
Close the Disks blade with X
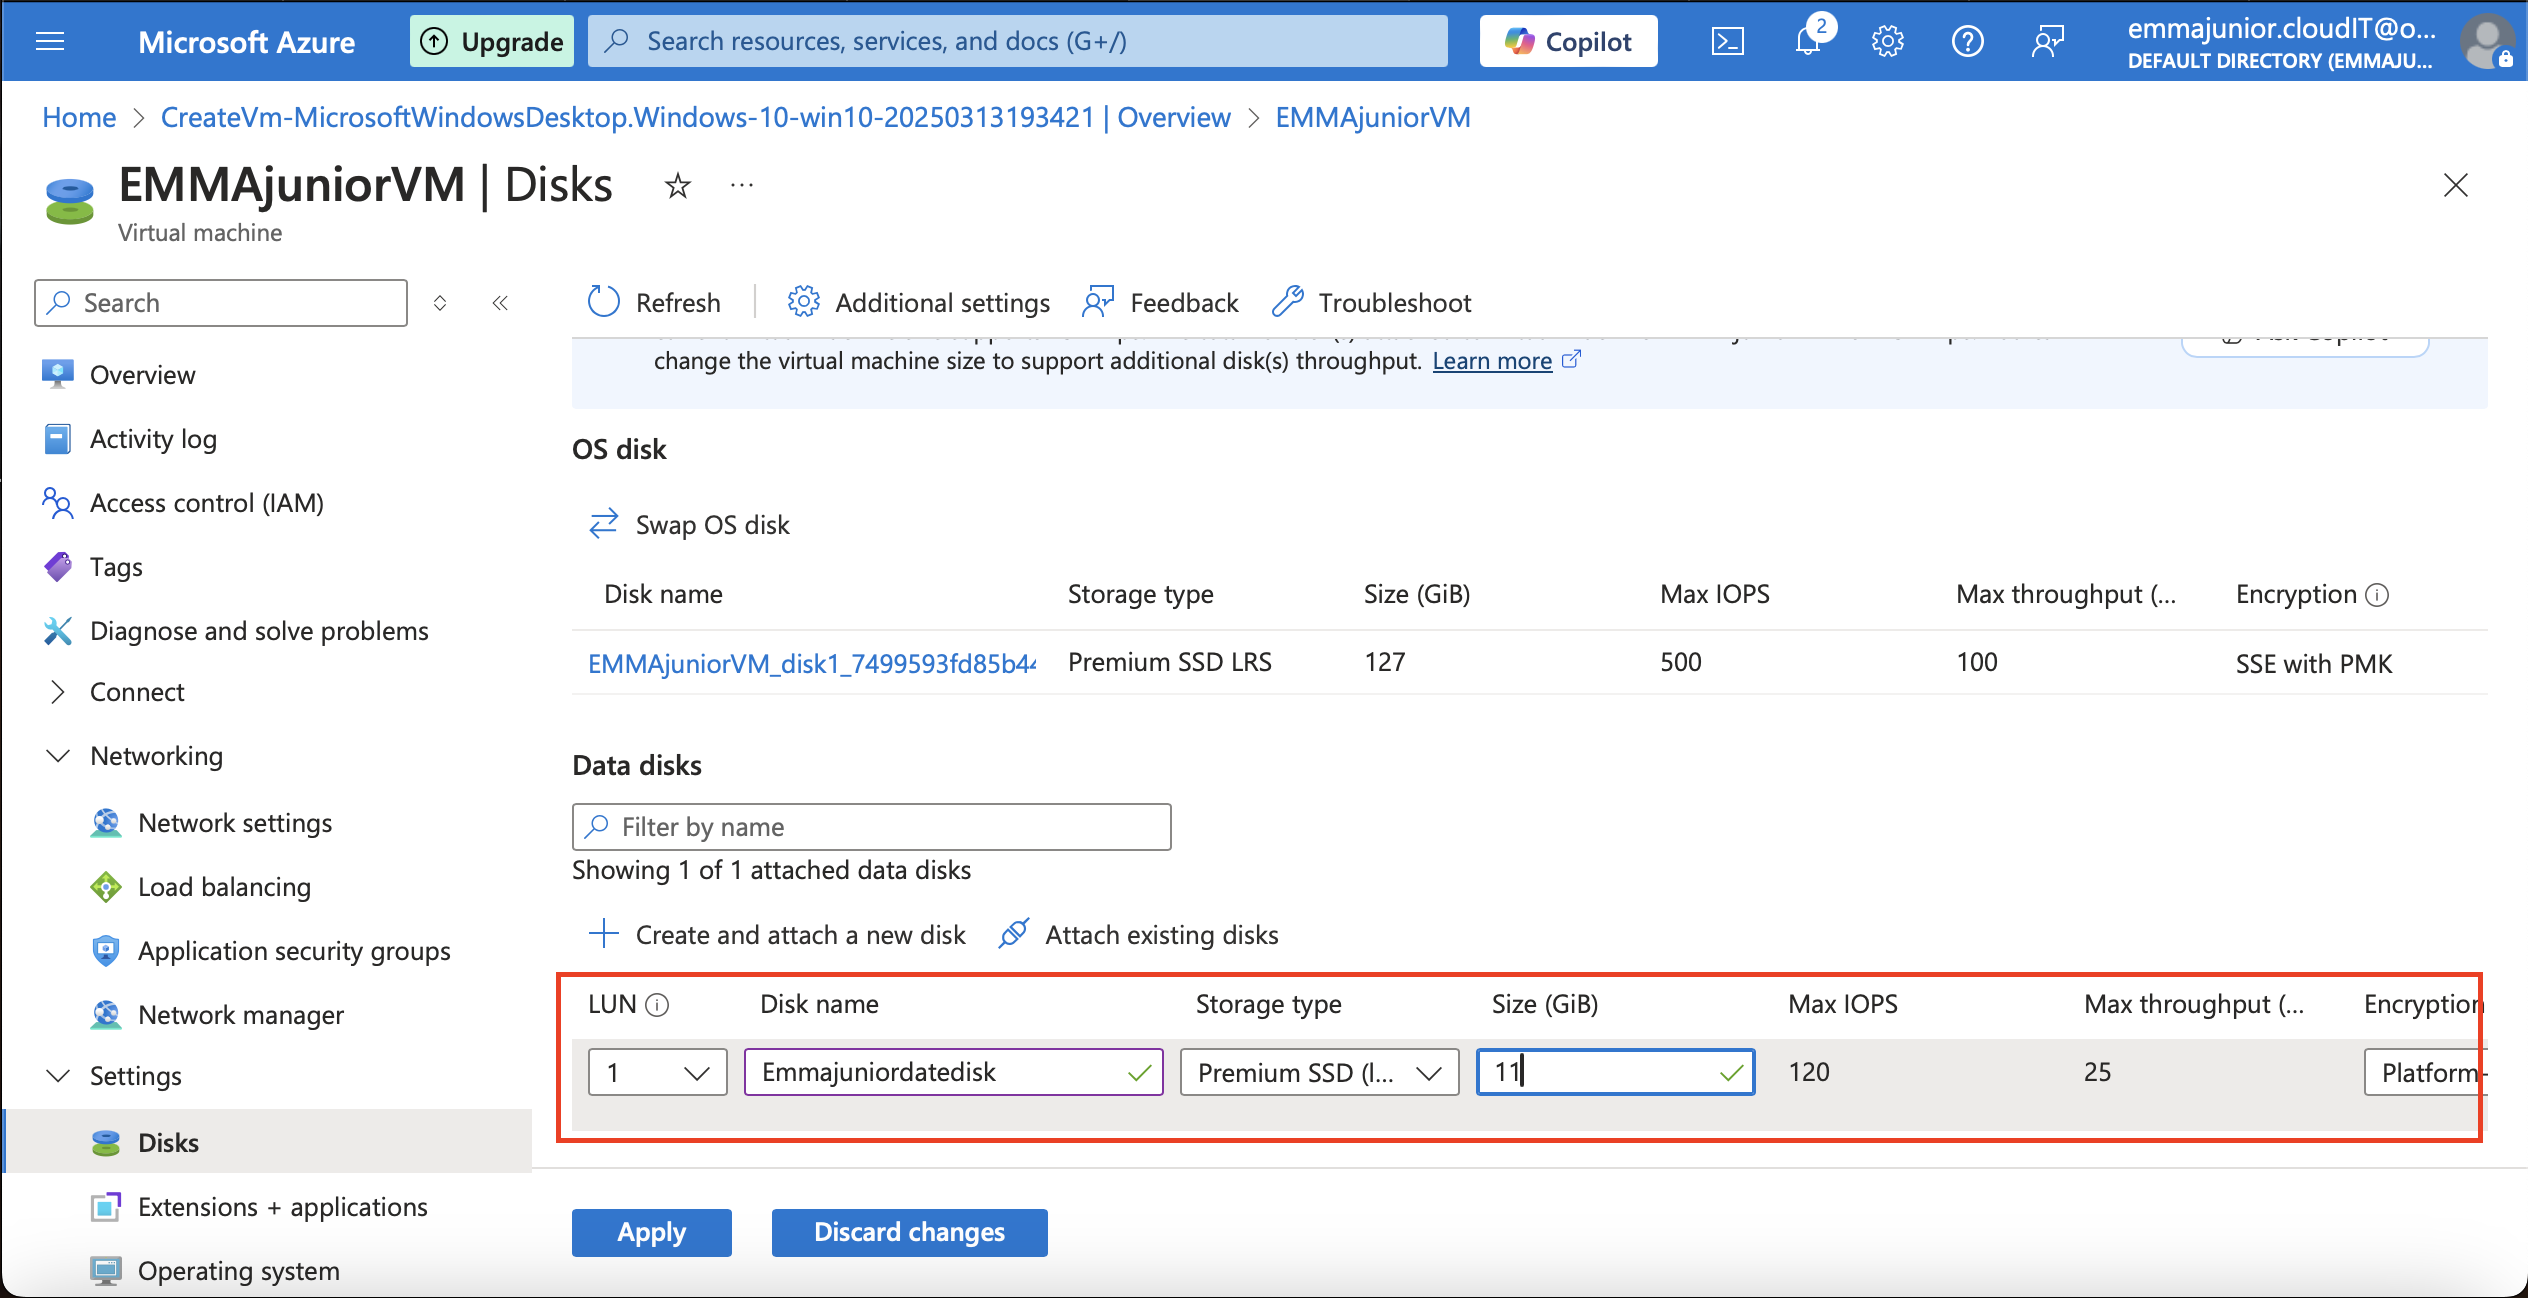pos(2456,185)
